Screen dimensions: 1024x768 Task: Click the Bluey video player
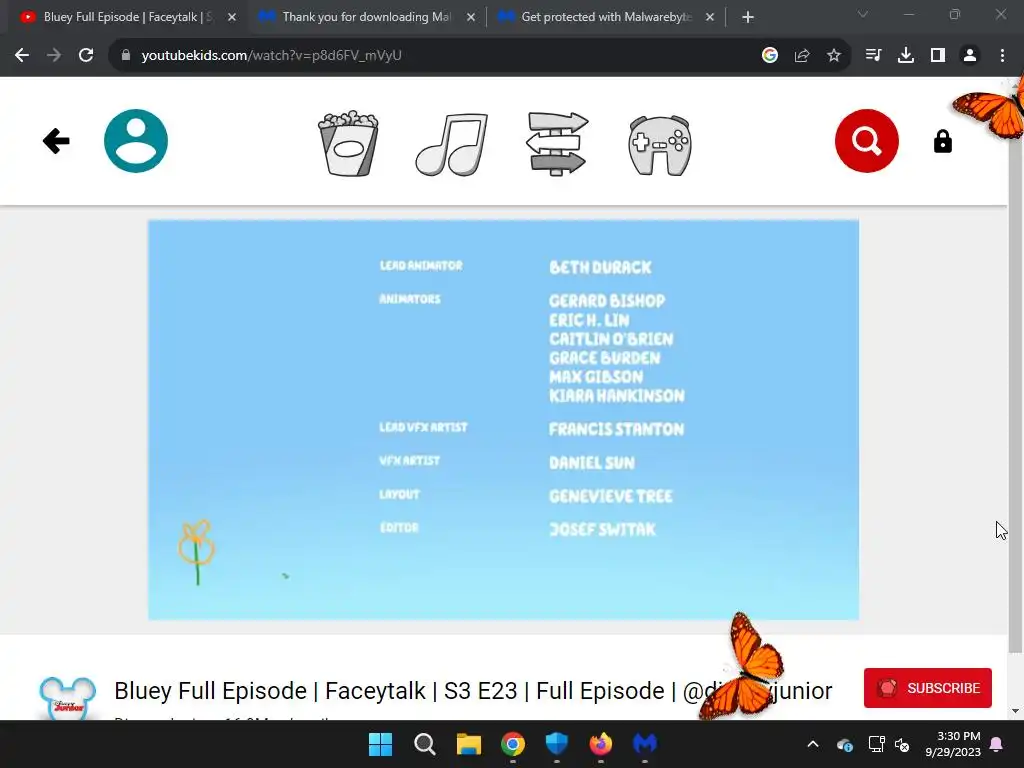[x=503, y=420]
